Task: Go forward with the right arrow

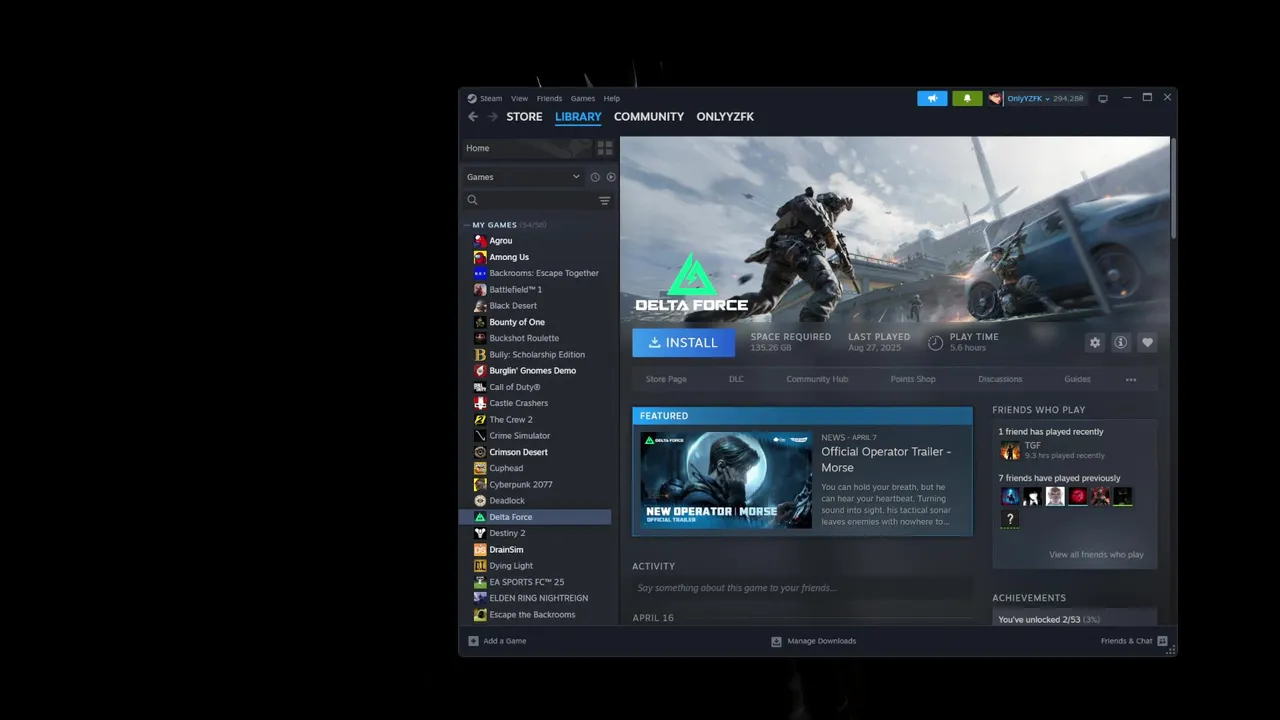Action: coord(493,117)
